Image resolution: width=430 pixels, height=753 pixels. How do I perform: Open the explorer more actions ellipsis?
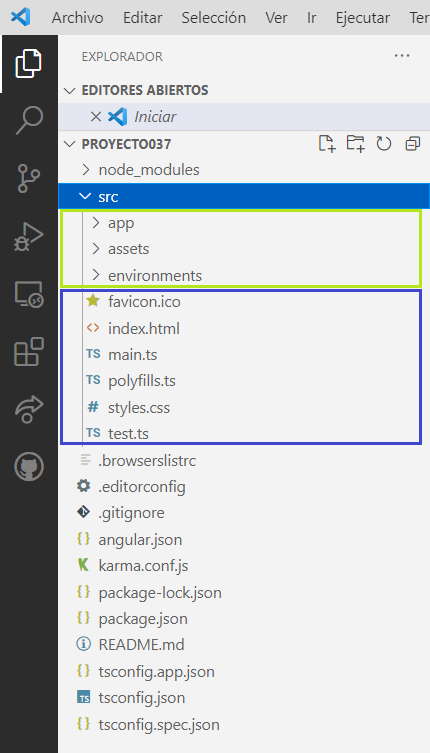tap(402, 56)
